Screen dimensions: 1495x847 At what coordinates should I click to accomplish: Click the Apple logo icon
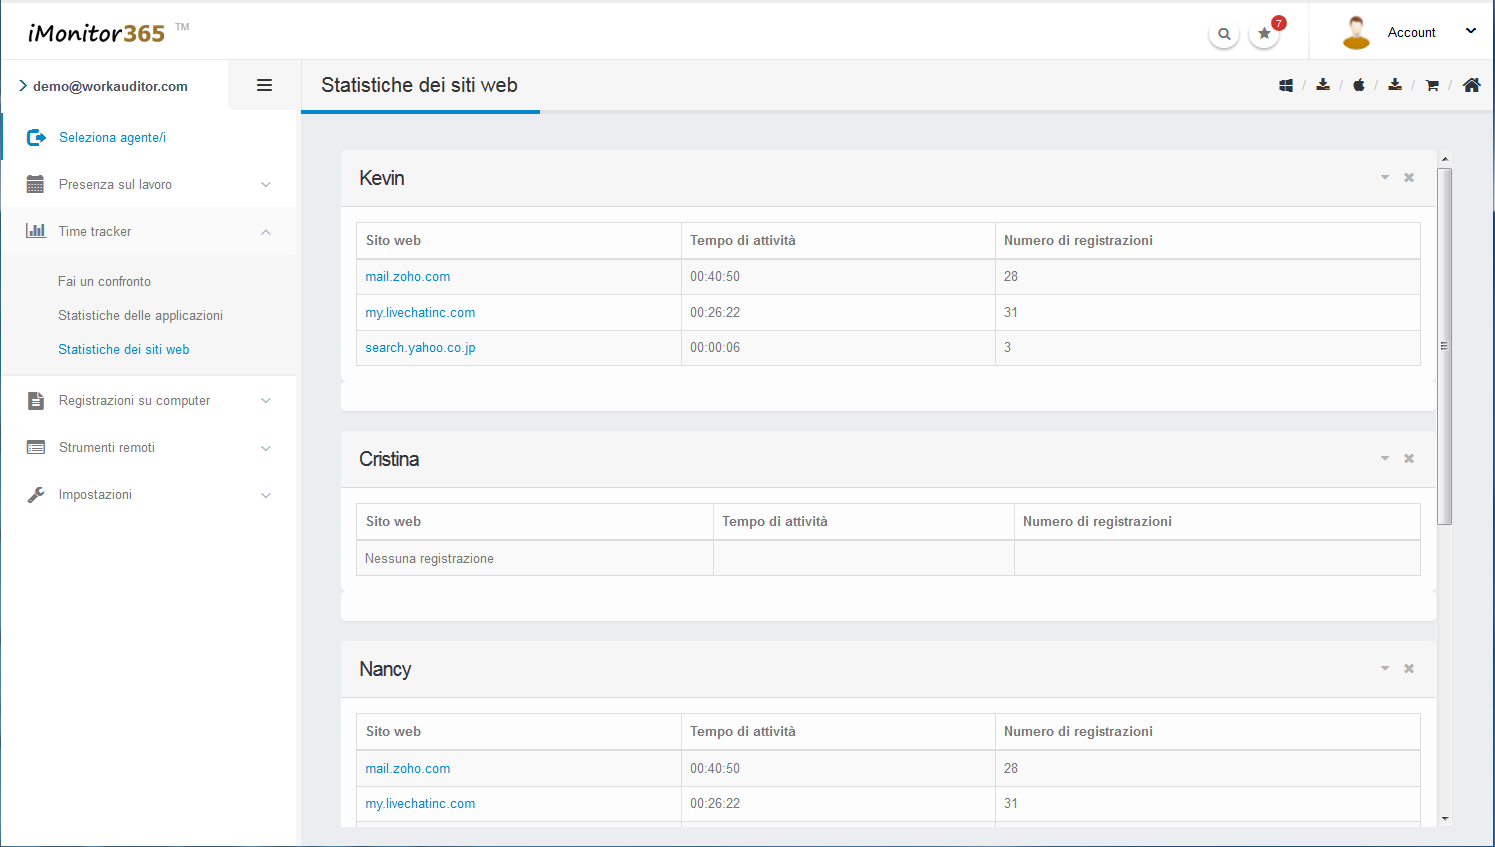click(x=1359, y=86)
